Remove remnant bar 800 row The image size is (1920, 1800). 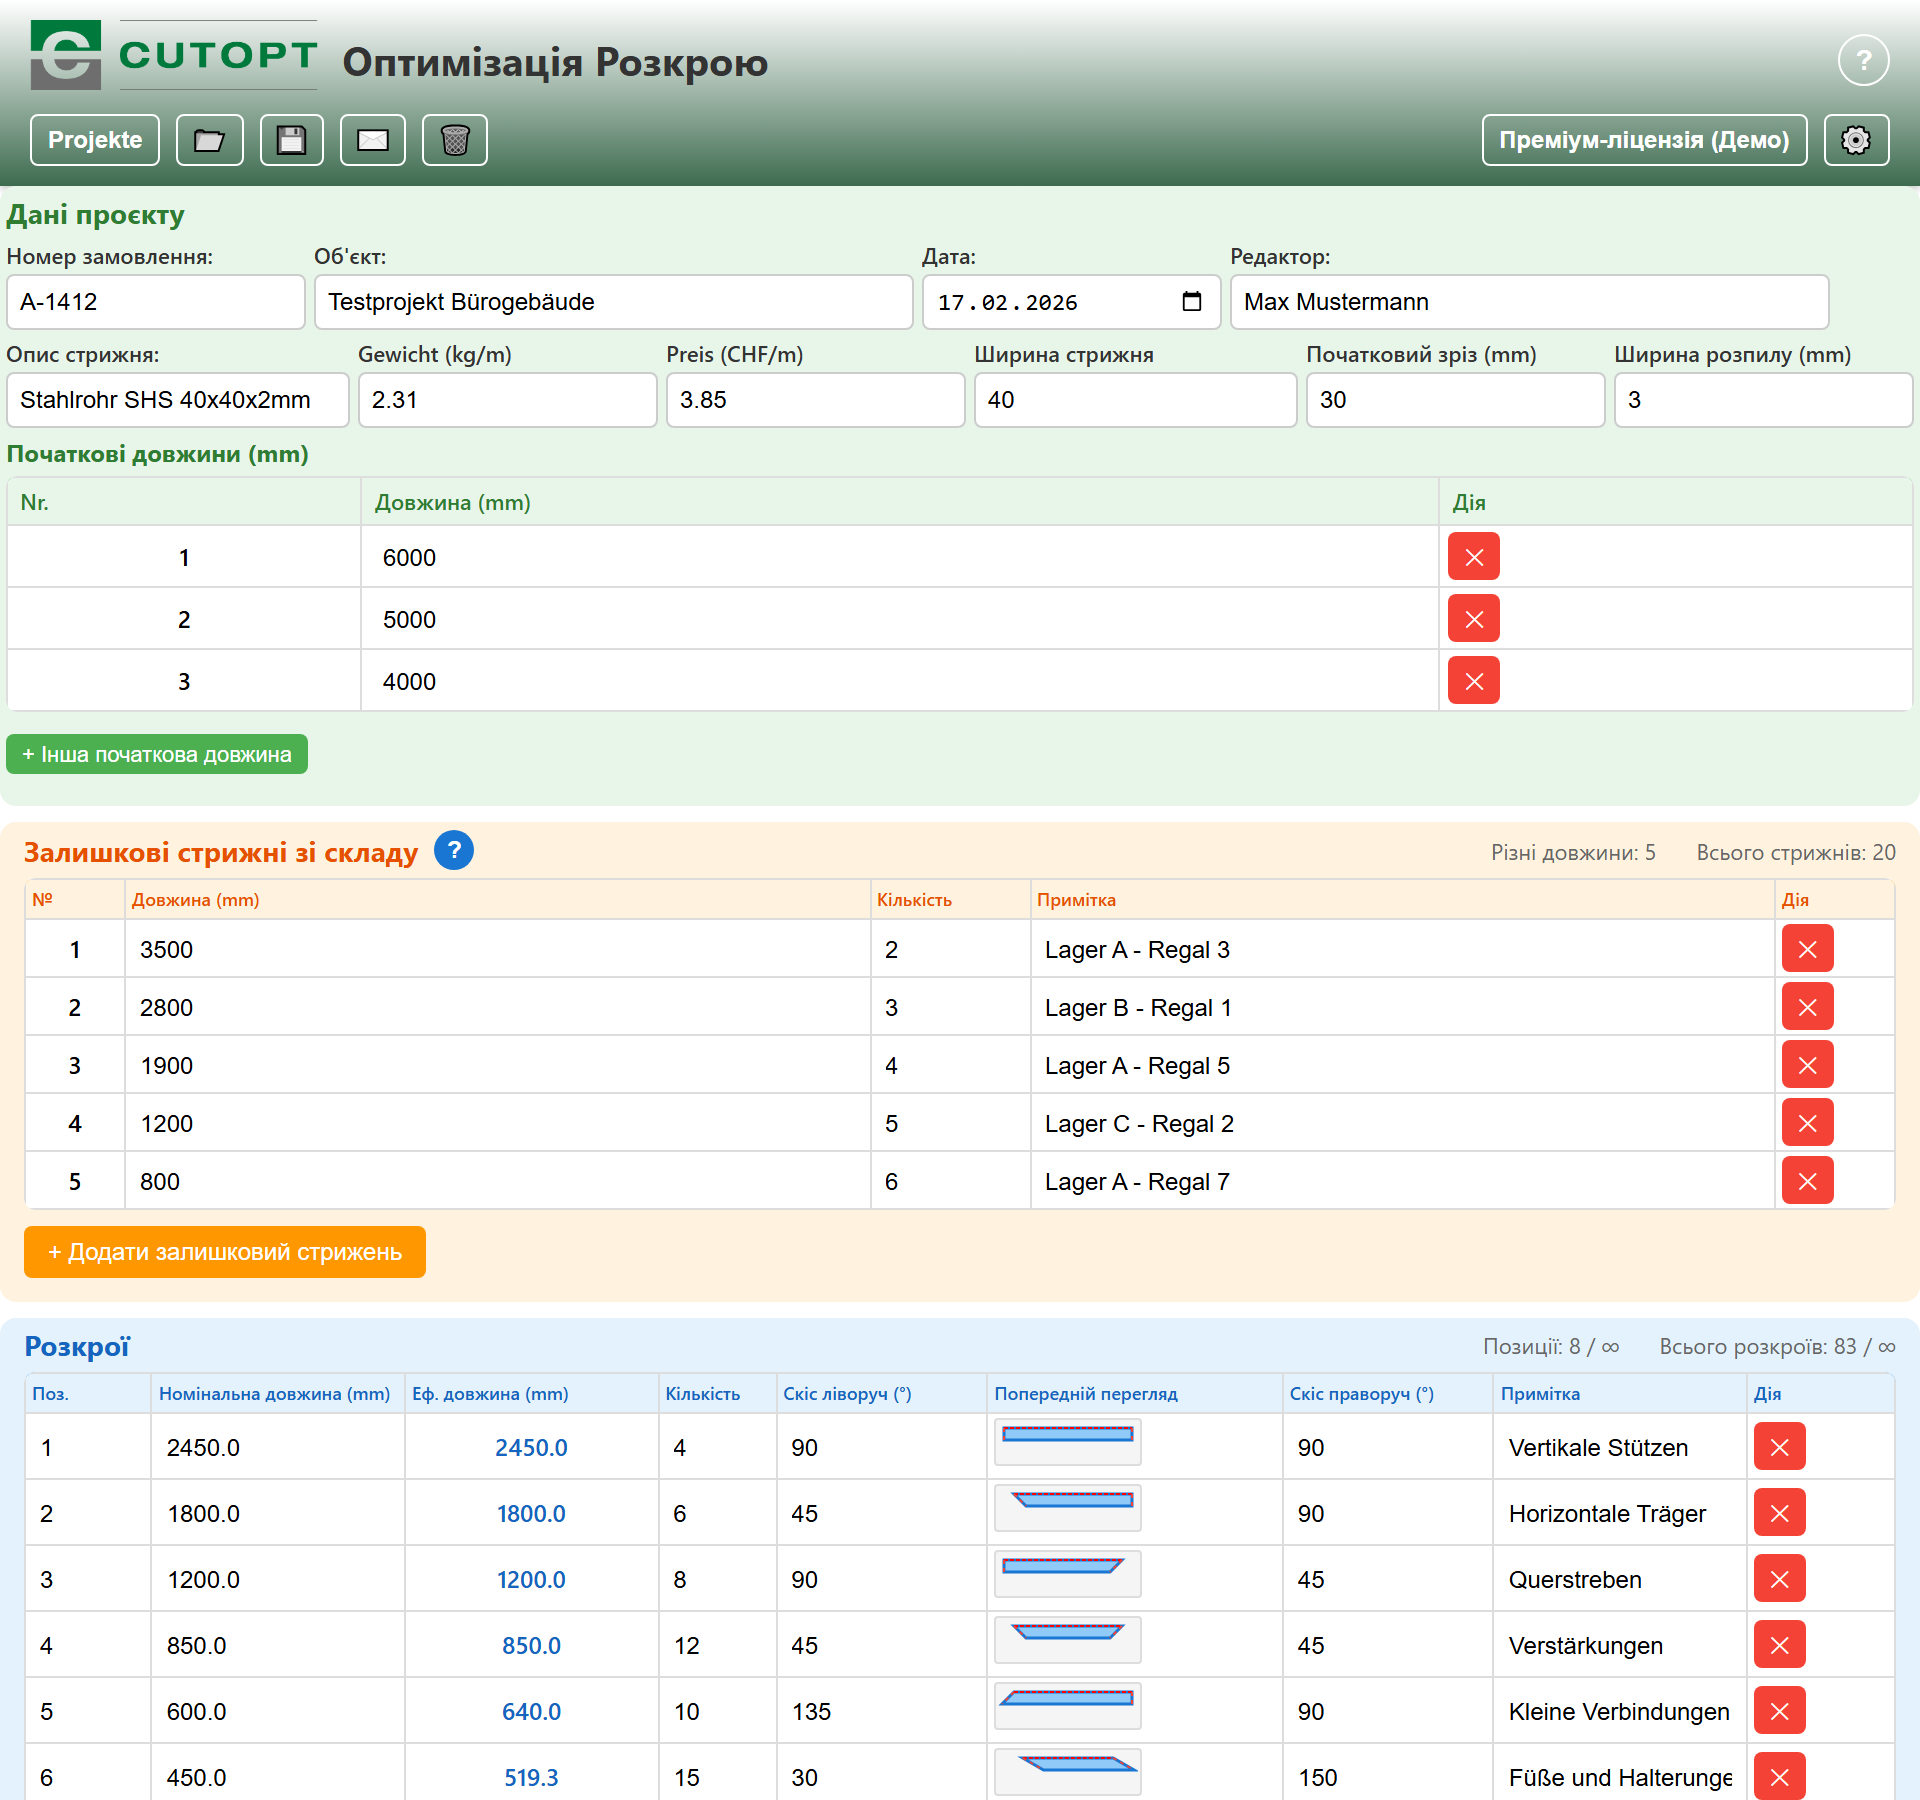(1808, 1181)
